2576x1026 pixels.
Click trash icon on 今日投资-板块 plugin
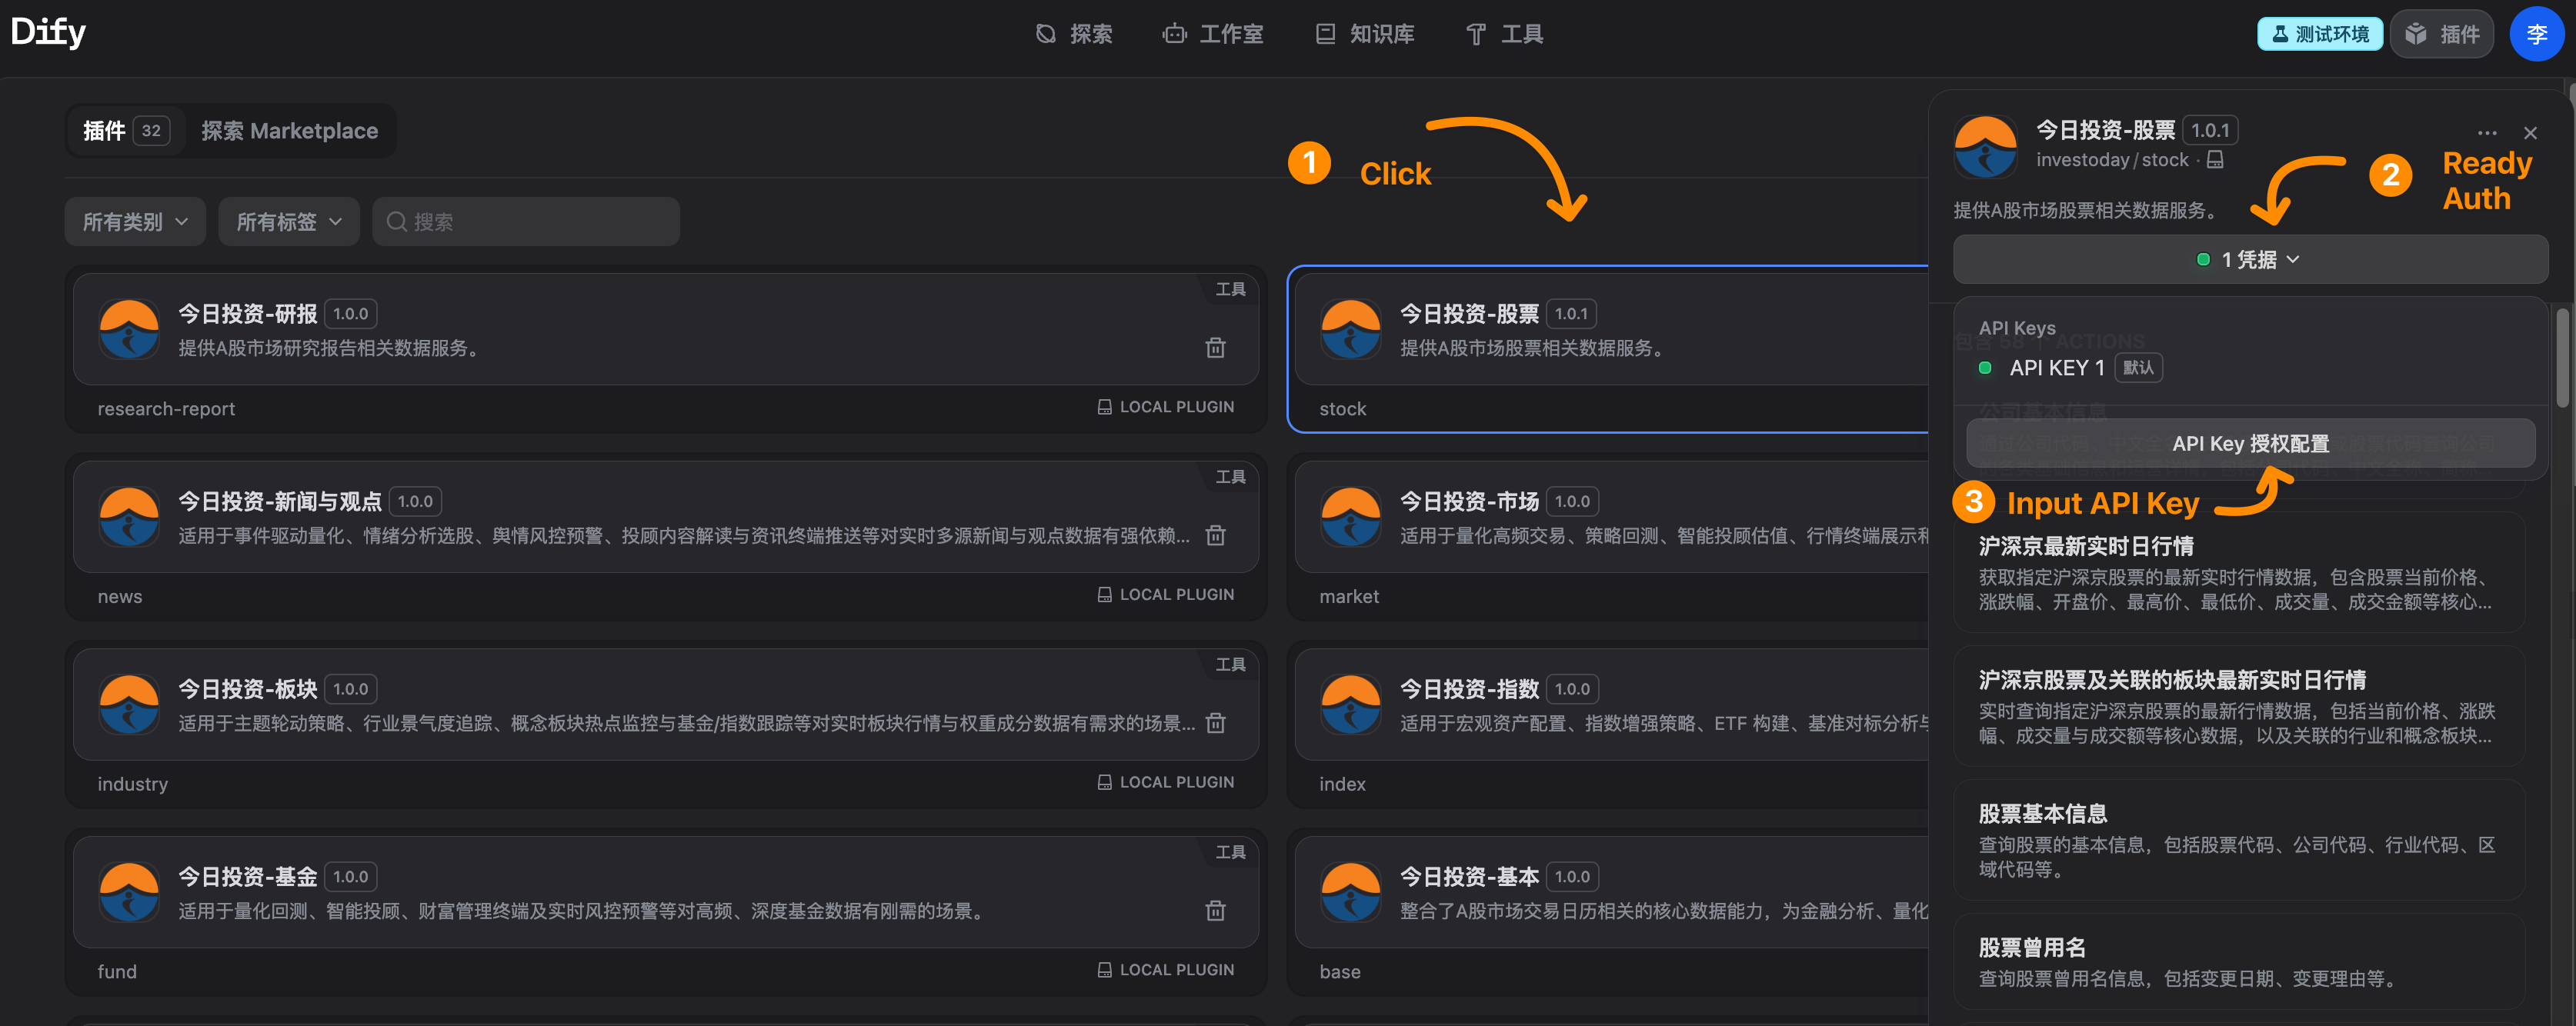[x=1215, y=722]
